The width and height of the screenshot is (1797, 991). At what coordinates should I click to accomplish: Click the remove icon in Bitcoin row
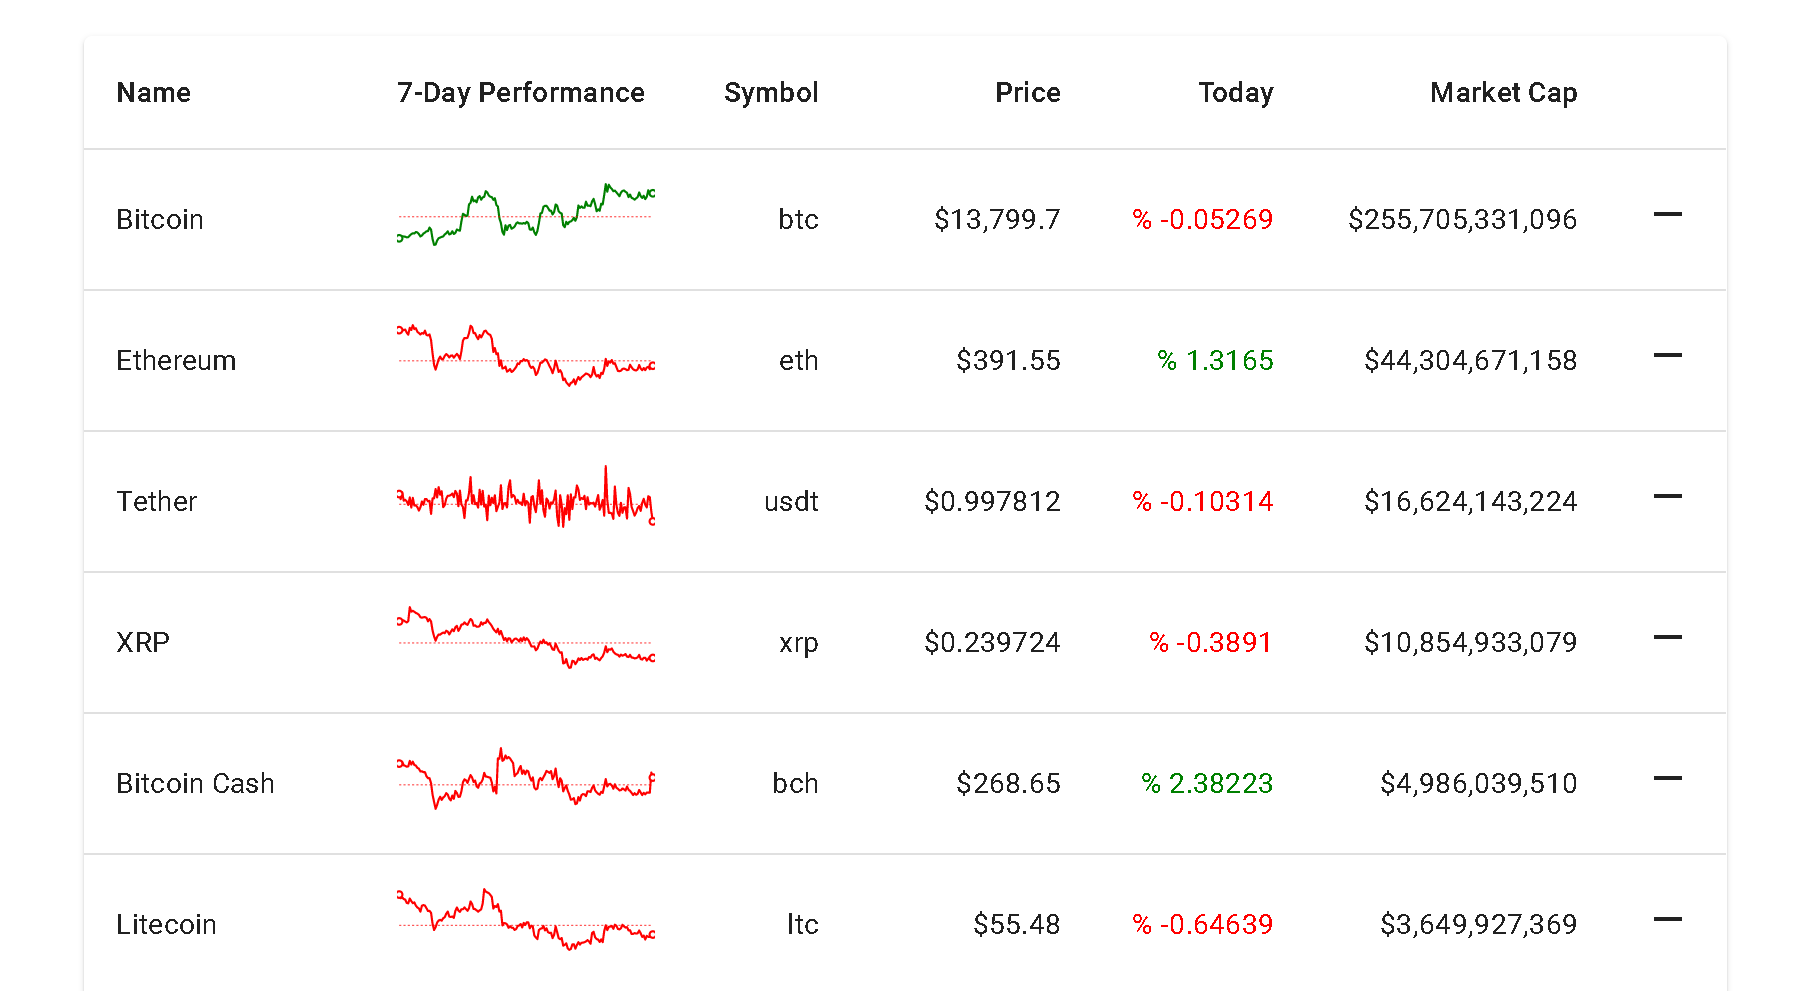[x=1667, y=214]
